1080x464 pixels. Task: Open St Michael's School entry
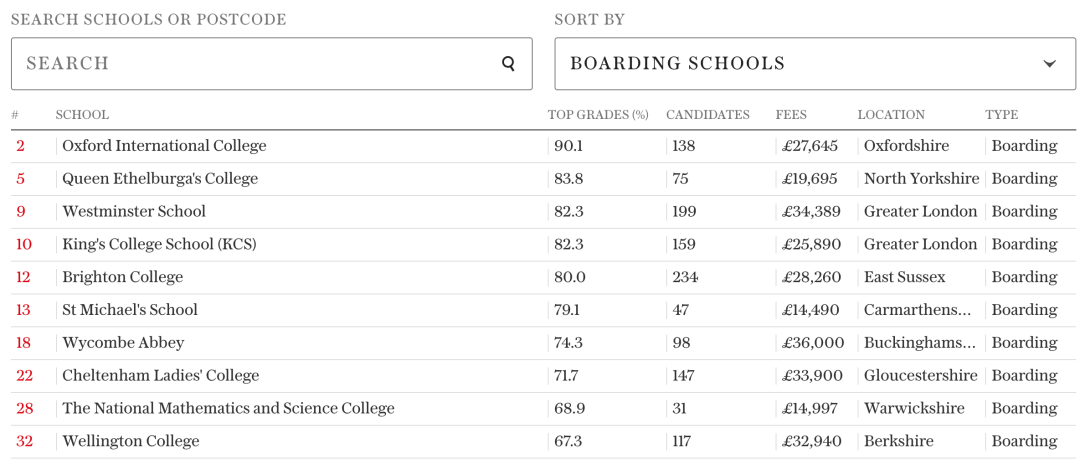[x=129, y=310]
